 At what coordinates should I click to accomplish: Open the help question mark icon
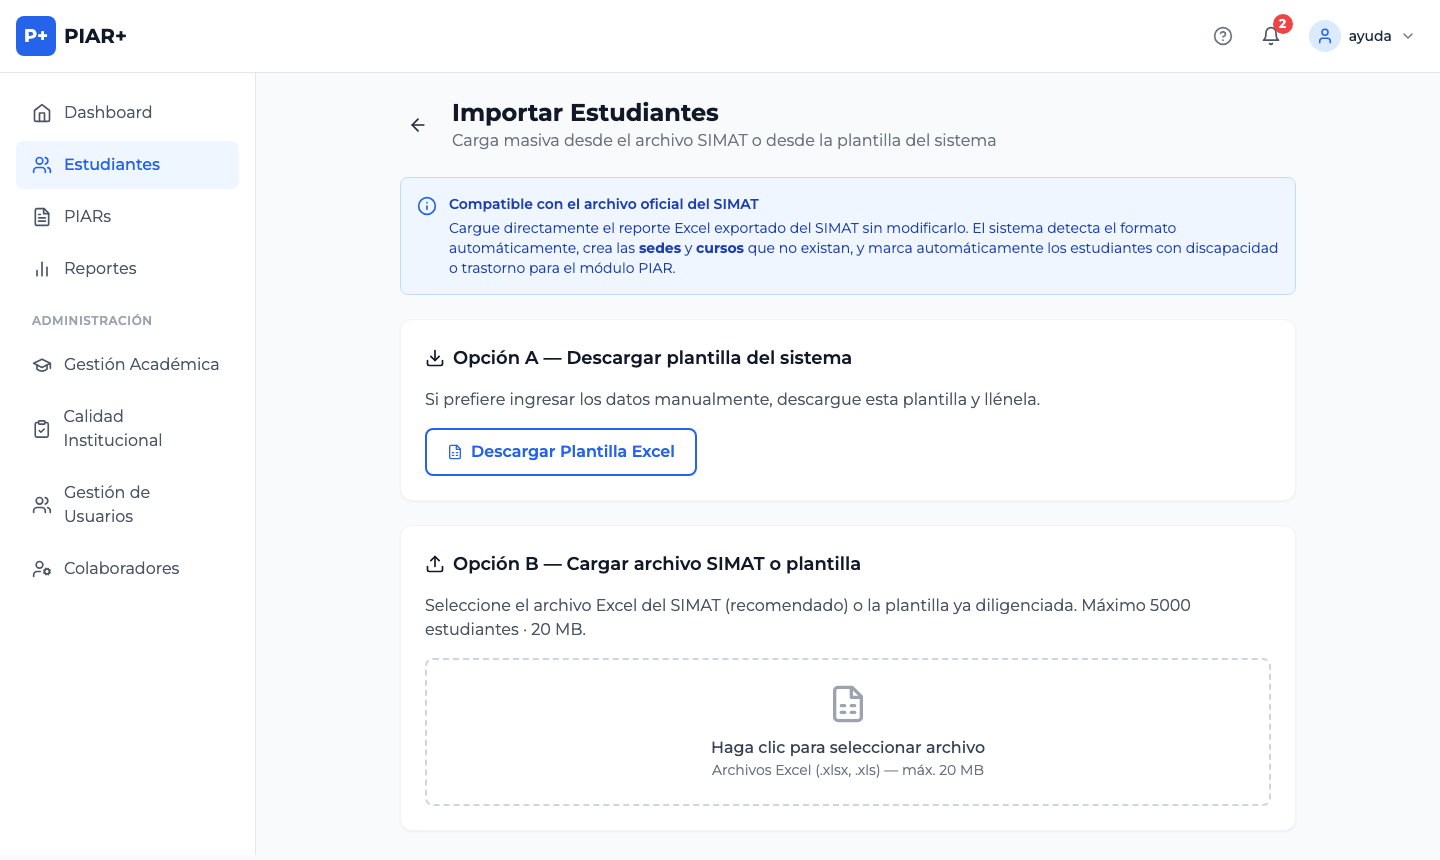(1223, 36)
